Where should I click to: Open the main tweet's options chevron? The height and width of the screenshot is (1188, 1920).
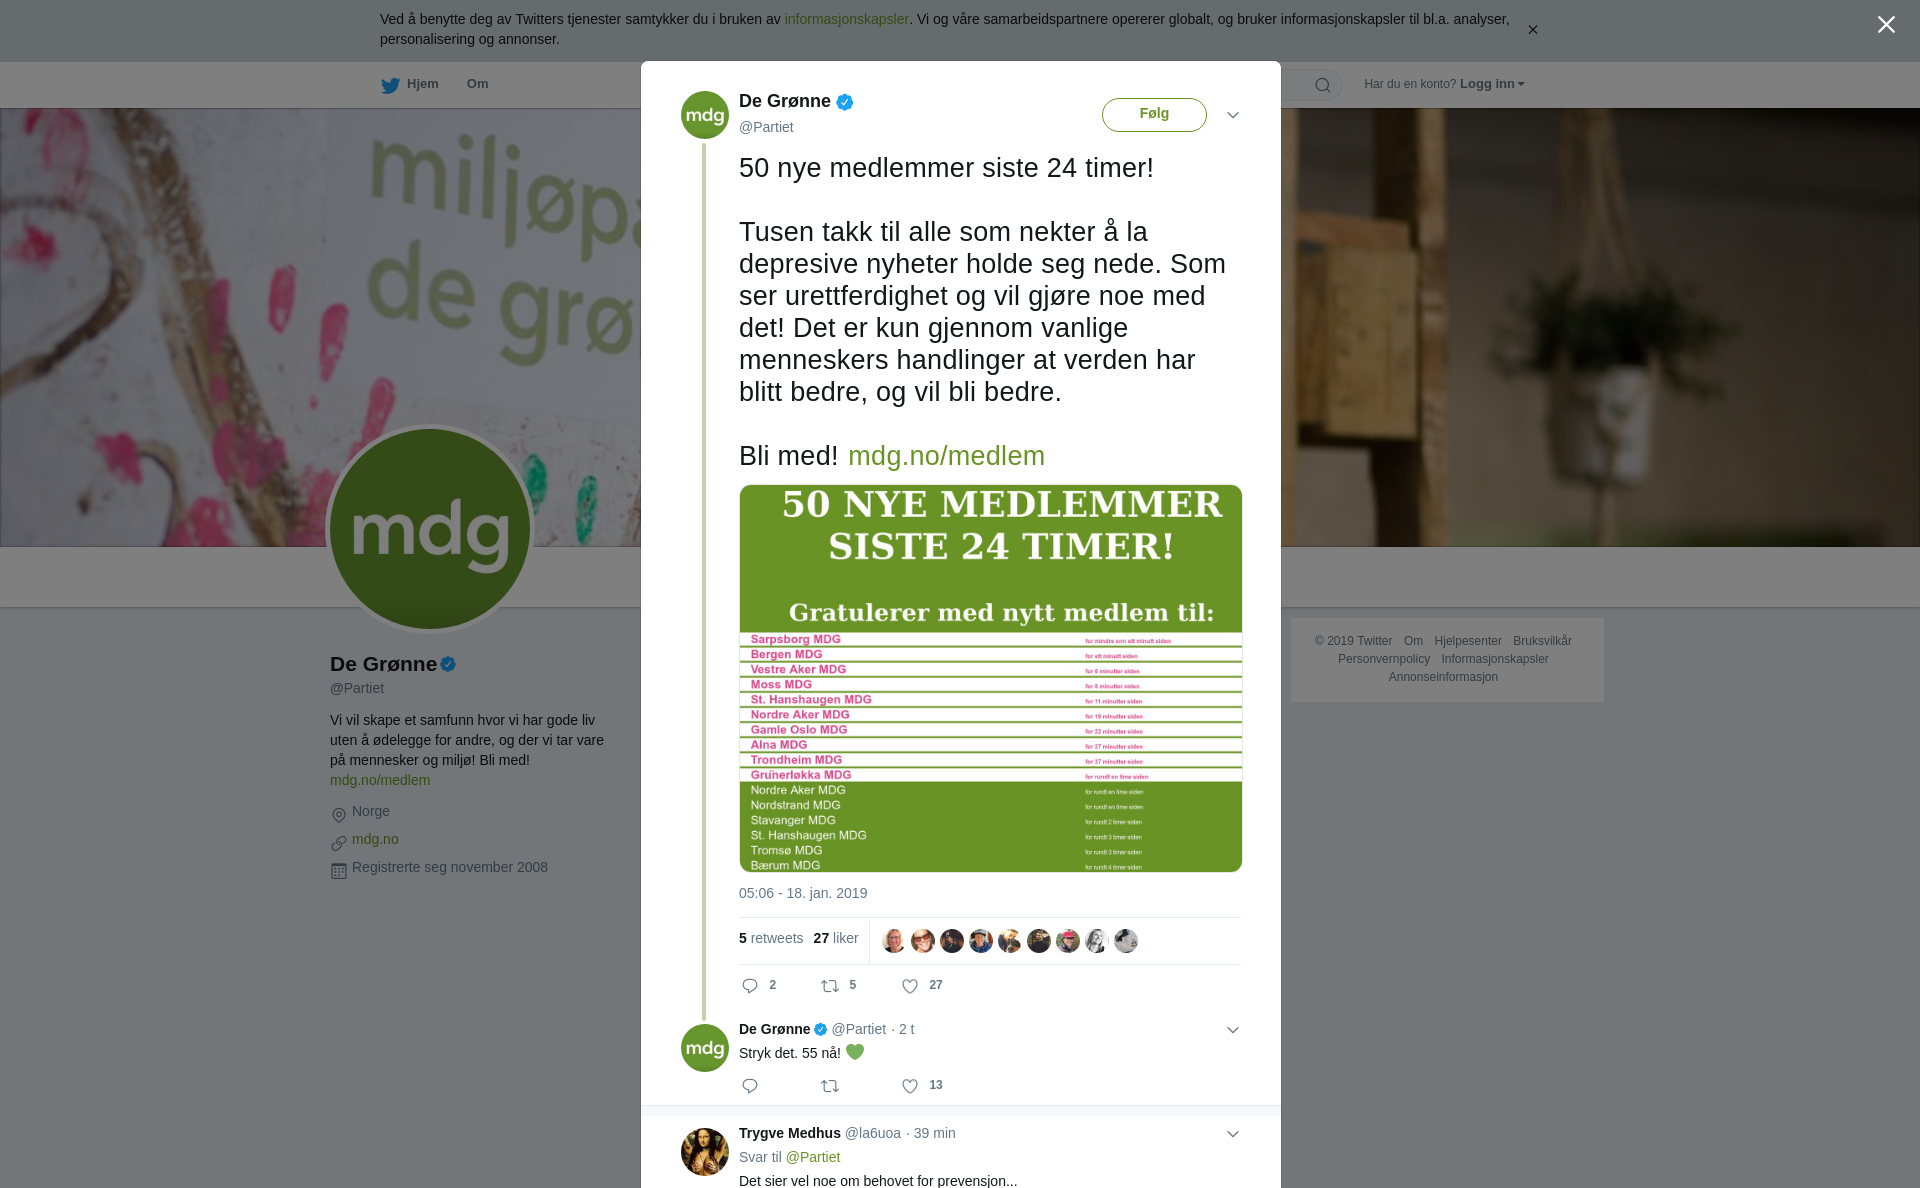coord(1233,115)
